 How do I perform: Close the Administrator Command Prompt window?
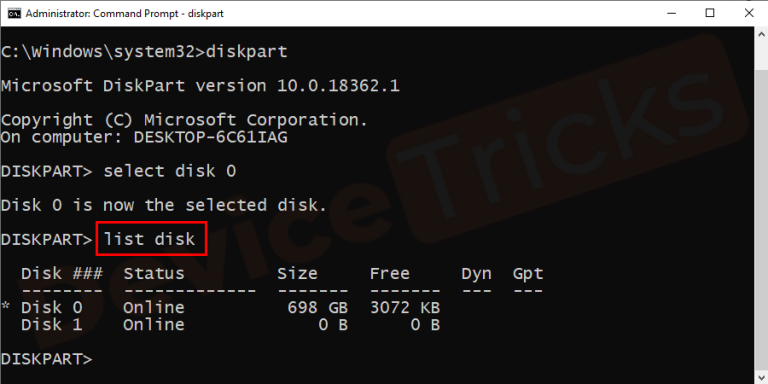[x=748, y=13]
